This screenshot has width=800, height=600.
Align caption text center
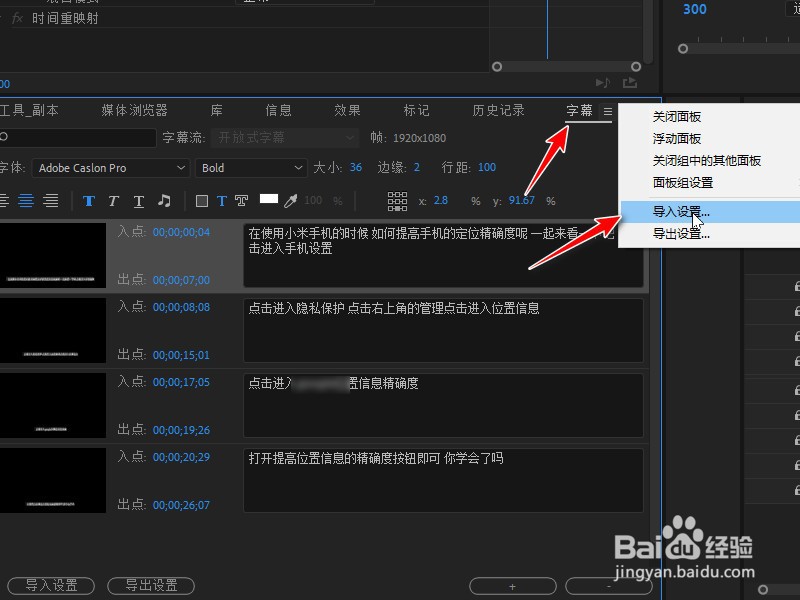pos(26,201)
